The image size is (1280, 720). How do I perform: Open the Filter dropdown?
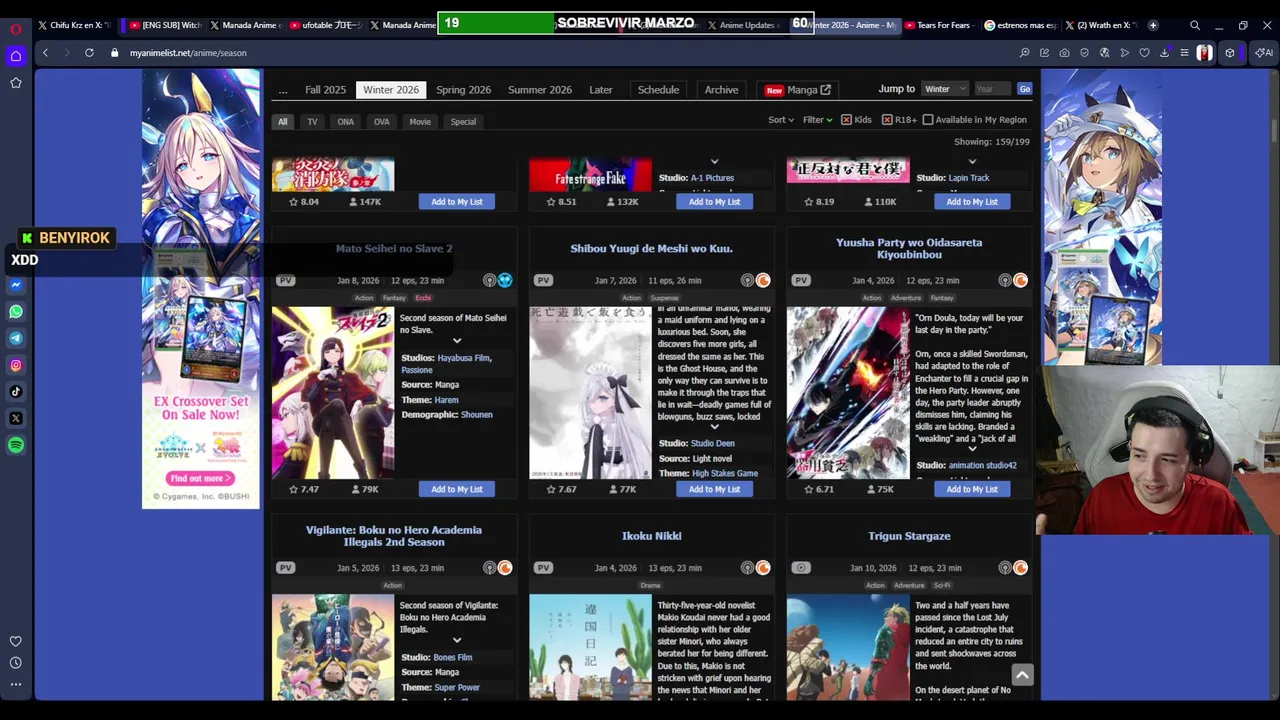pos(817,120)
